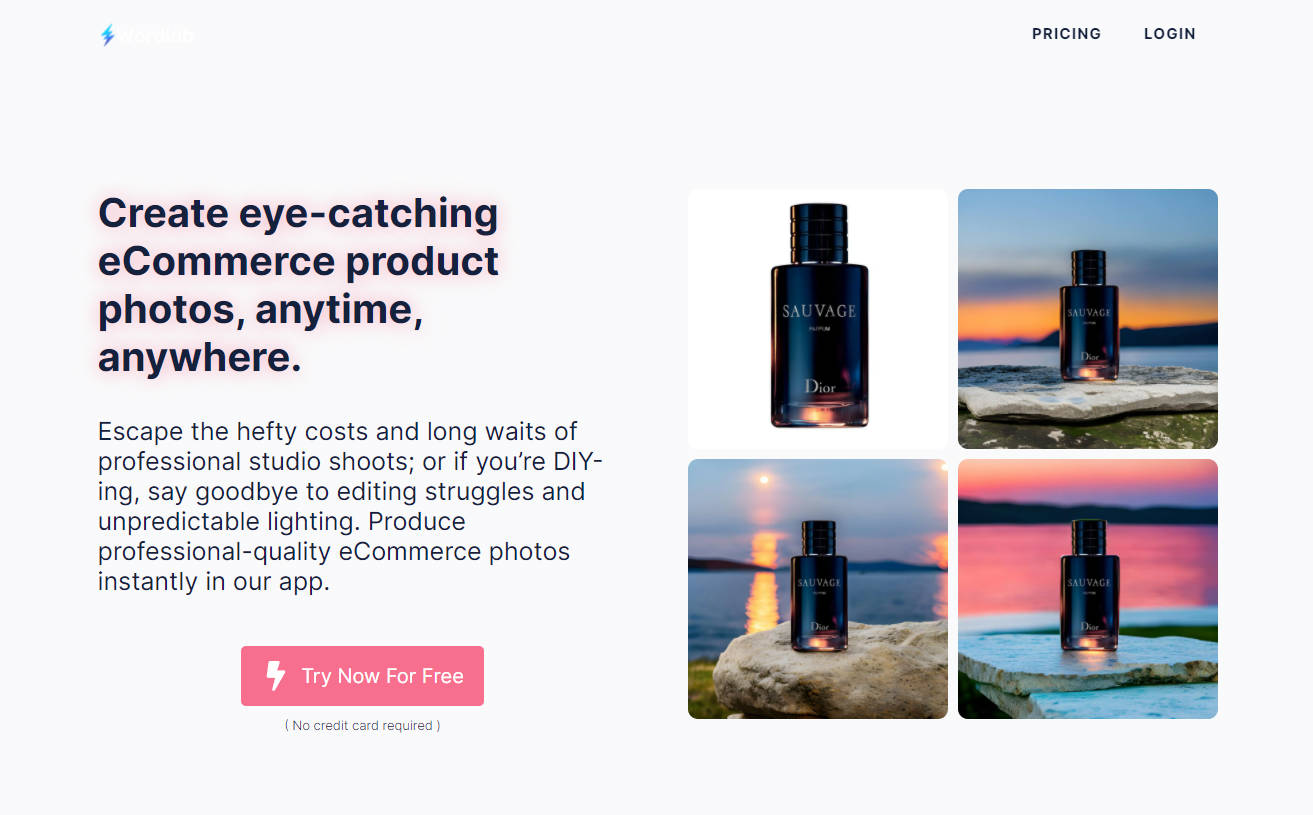Click the beige rock under moonlit bottle
1313x815 pixels.
click(x=830, y=670)
